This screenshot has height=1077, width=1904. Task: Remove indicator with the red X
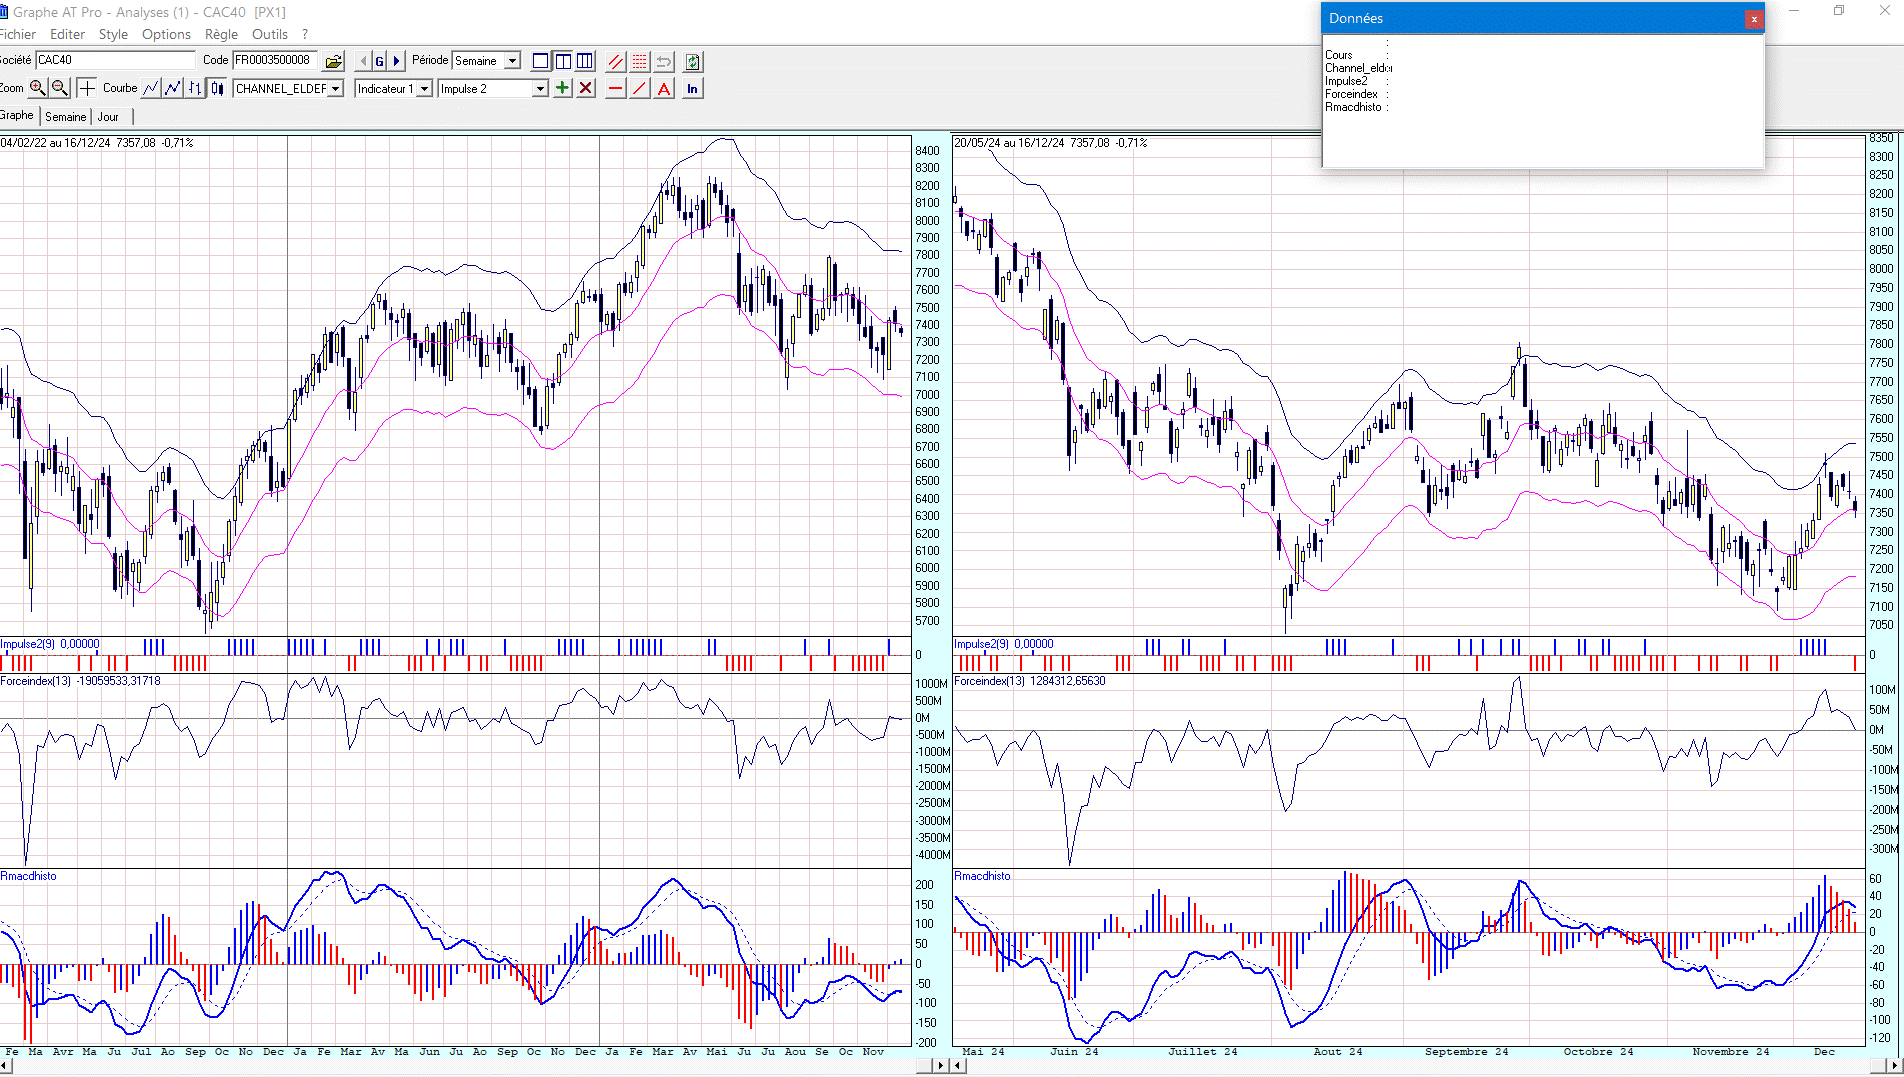587,88
